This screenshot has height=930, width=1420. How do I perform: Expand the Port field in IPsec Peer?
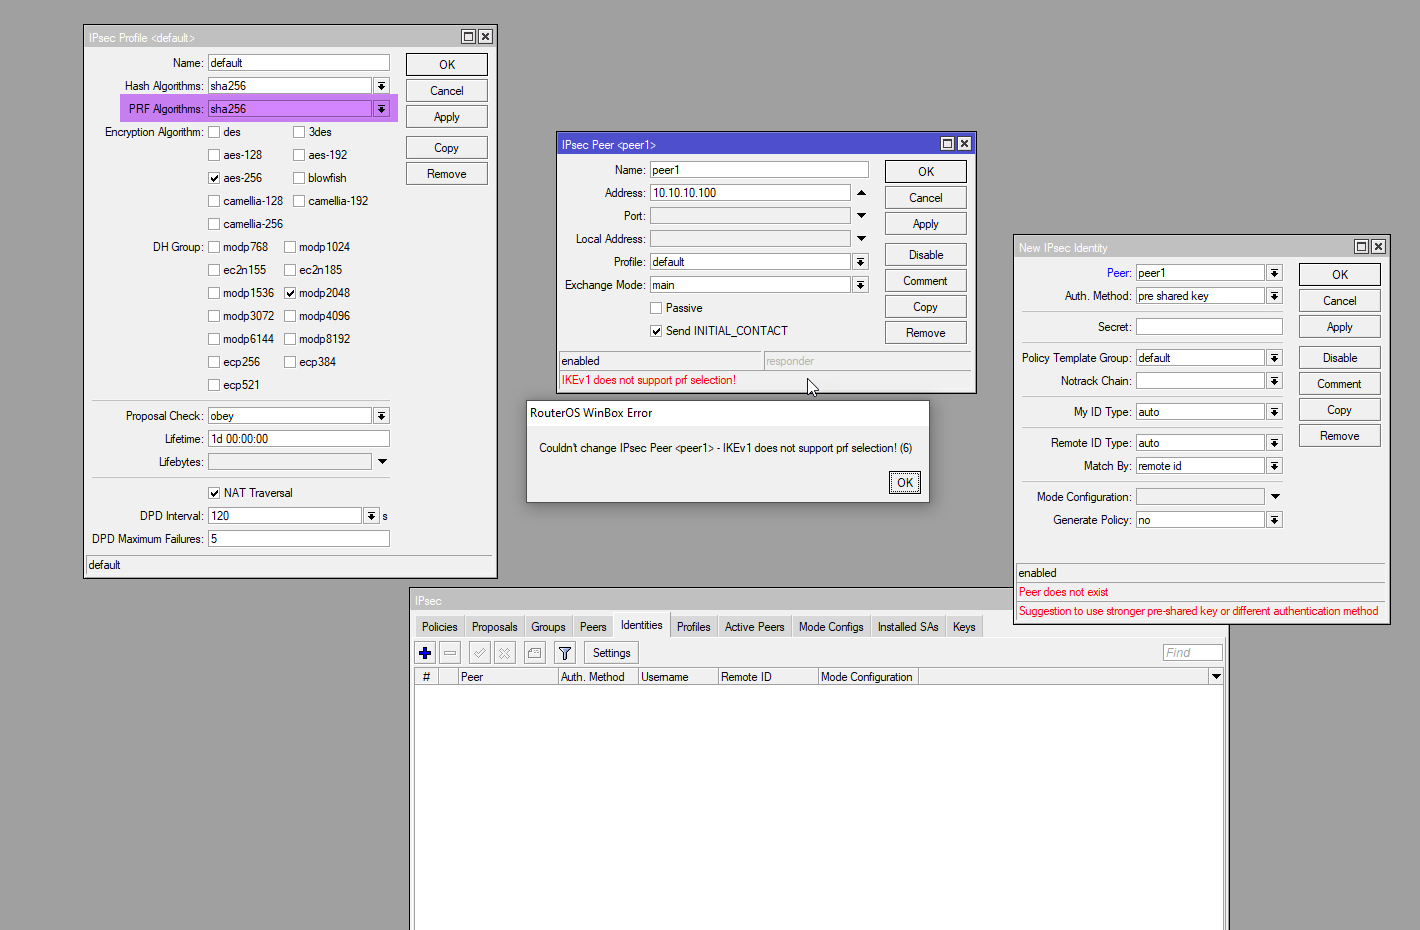[861, 216]
